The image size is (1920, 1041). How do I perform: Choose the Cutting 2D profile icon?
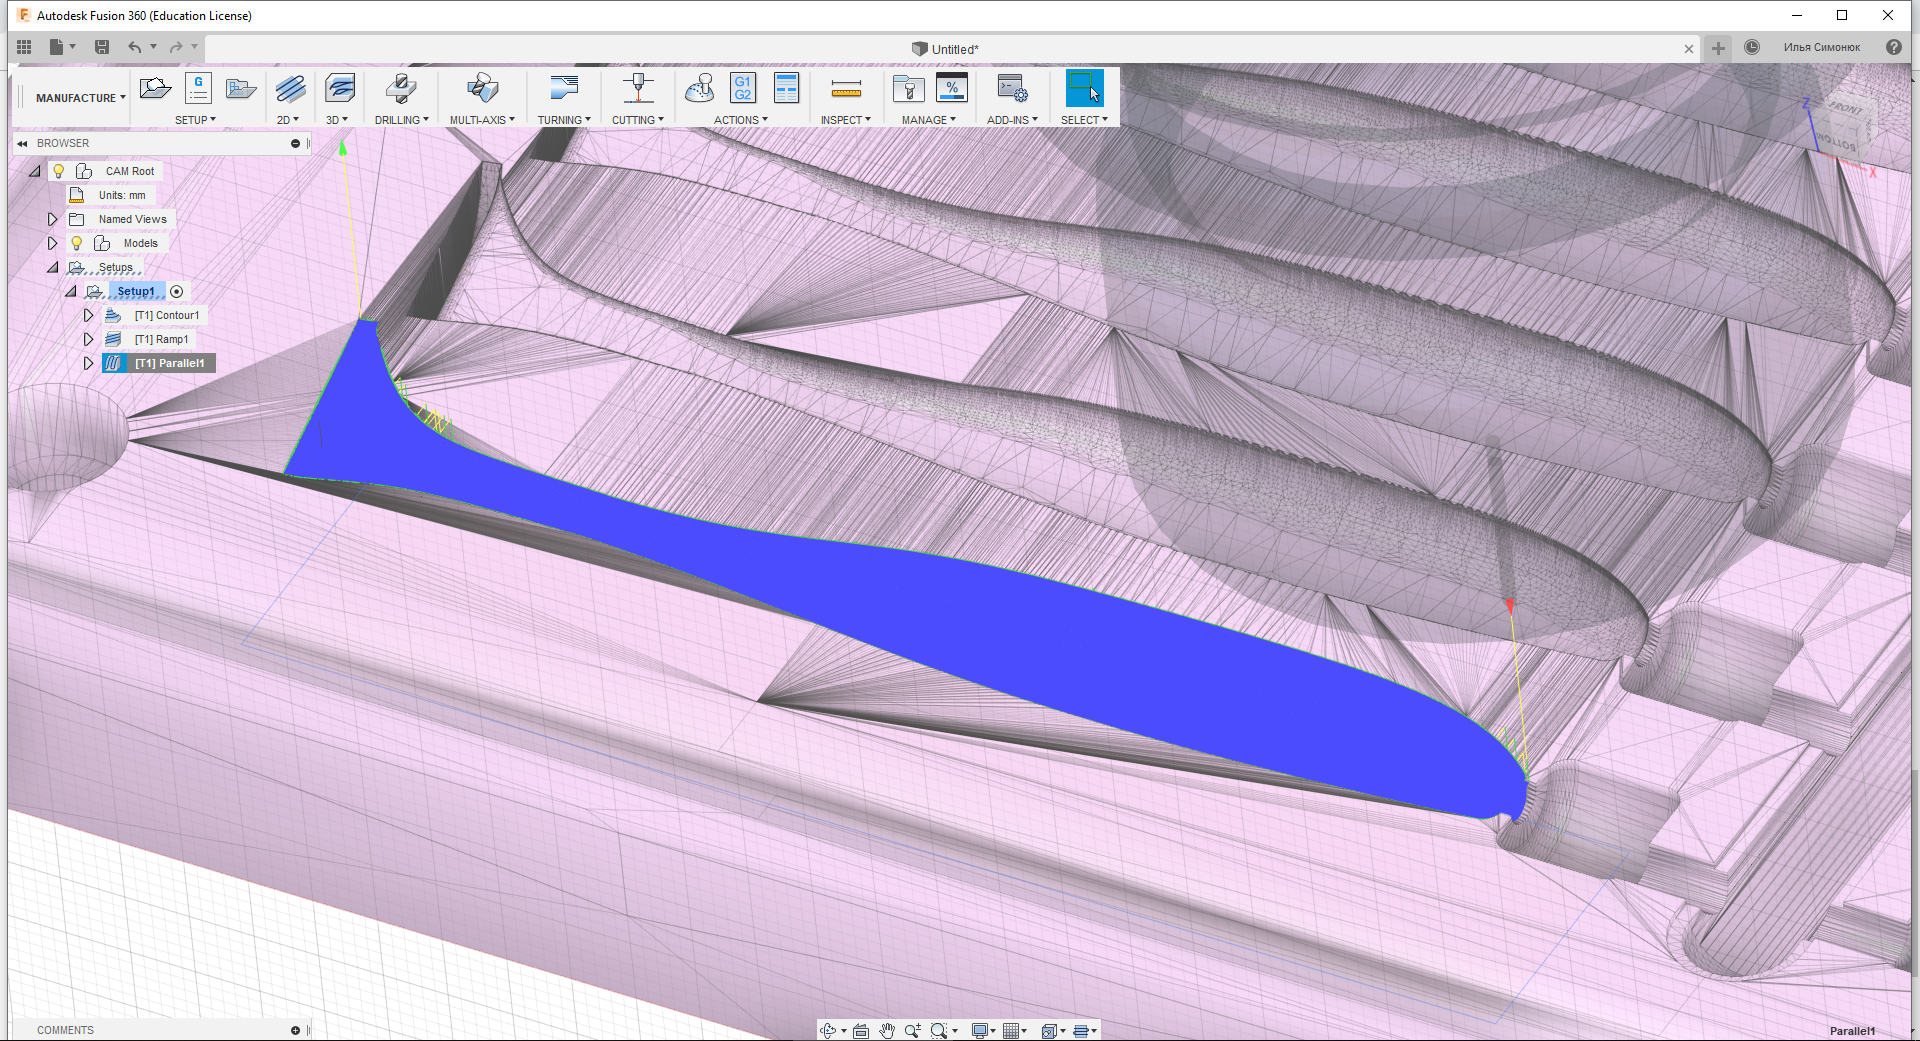pos(638,88)
